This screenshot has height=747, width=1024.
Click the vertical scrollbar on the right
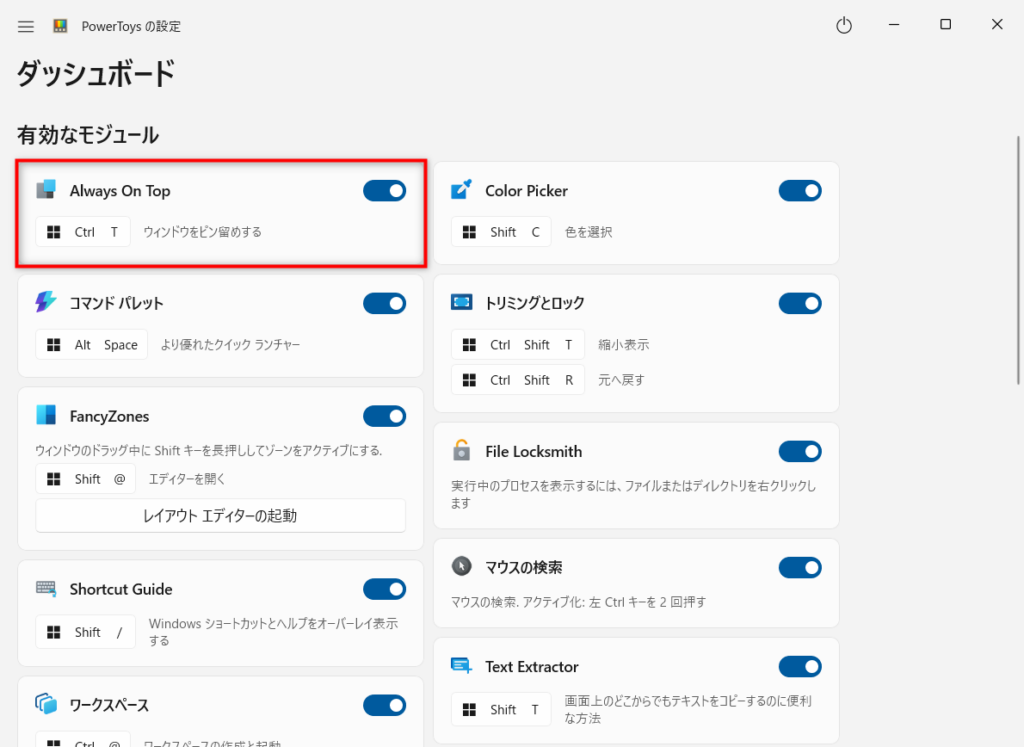pyautogui.click(x=1017, y=260)
